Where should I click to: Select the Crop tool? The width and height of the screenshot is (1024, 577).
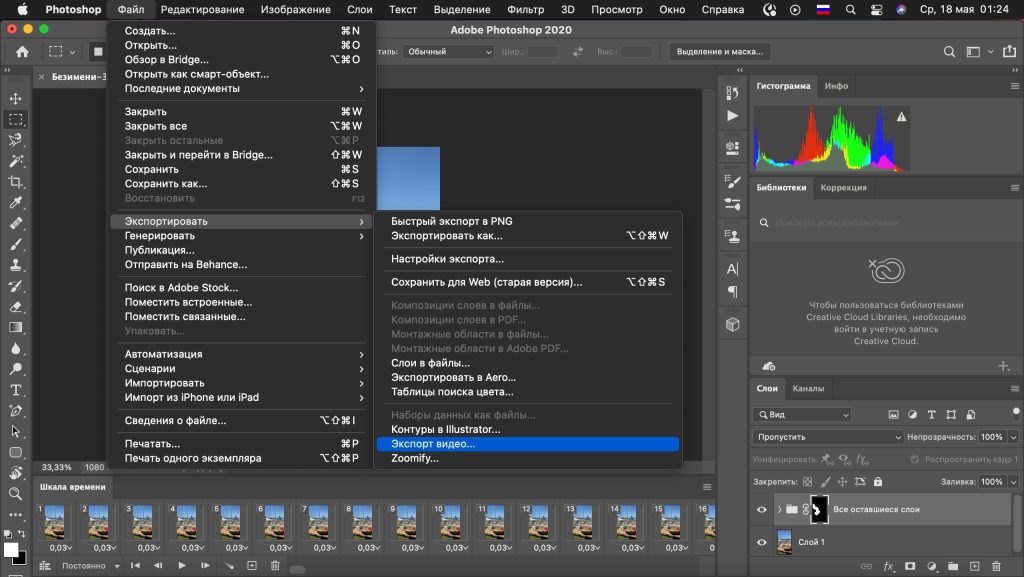(15, 182)
